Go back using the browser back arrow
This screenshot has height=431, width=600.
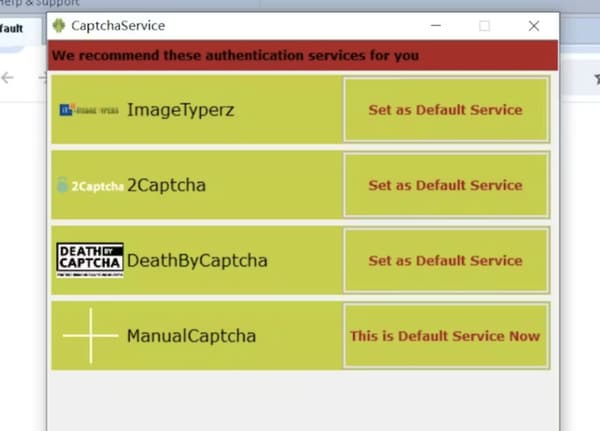point(9,77)
